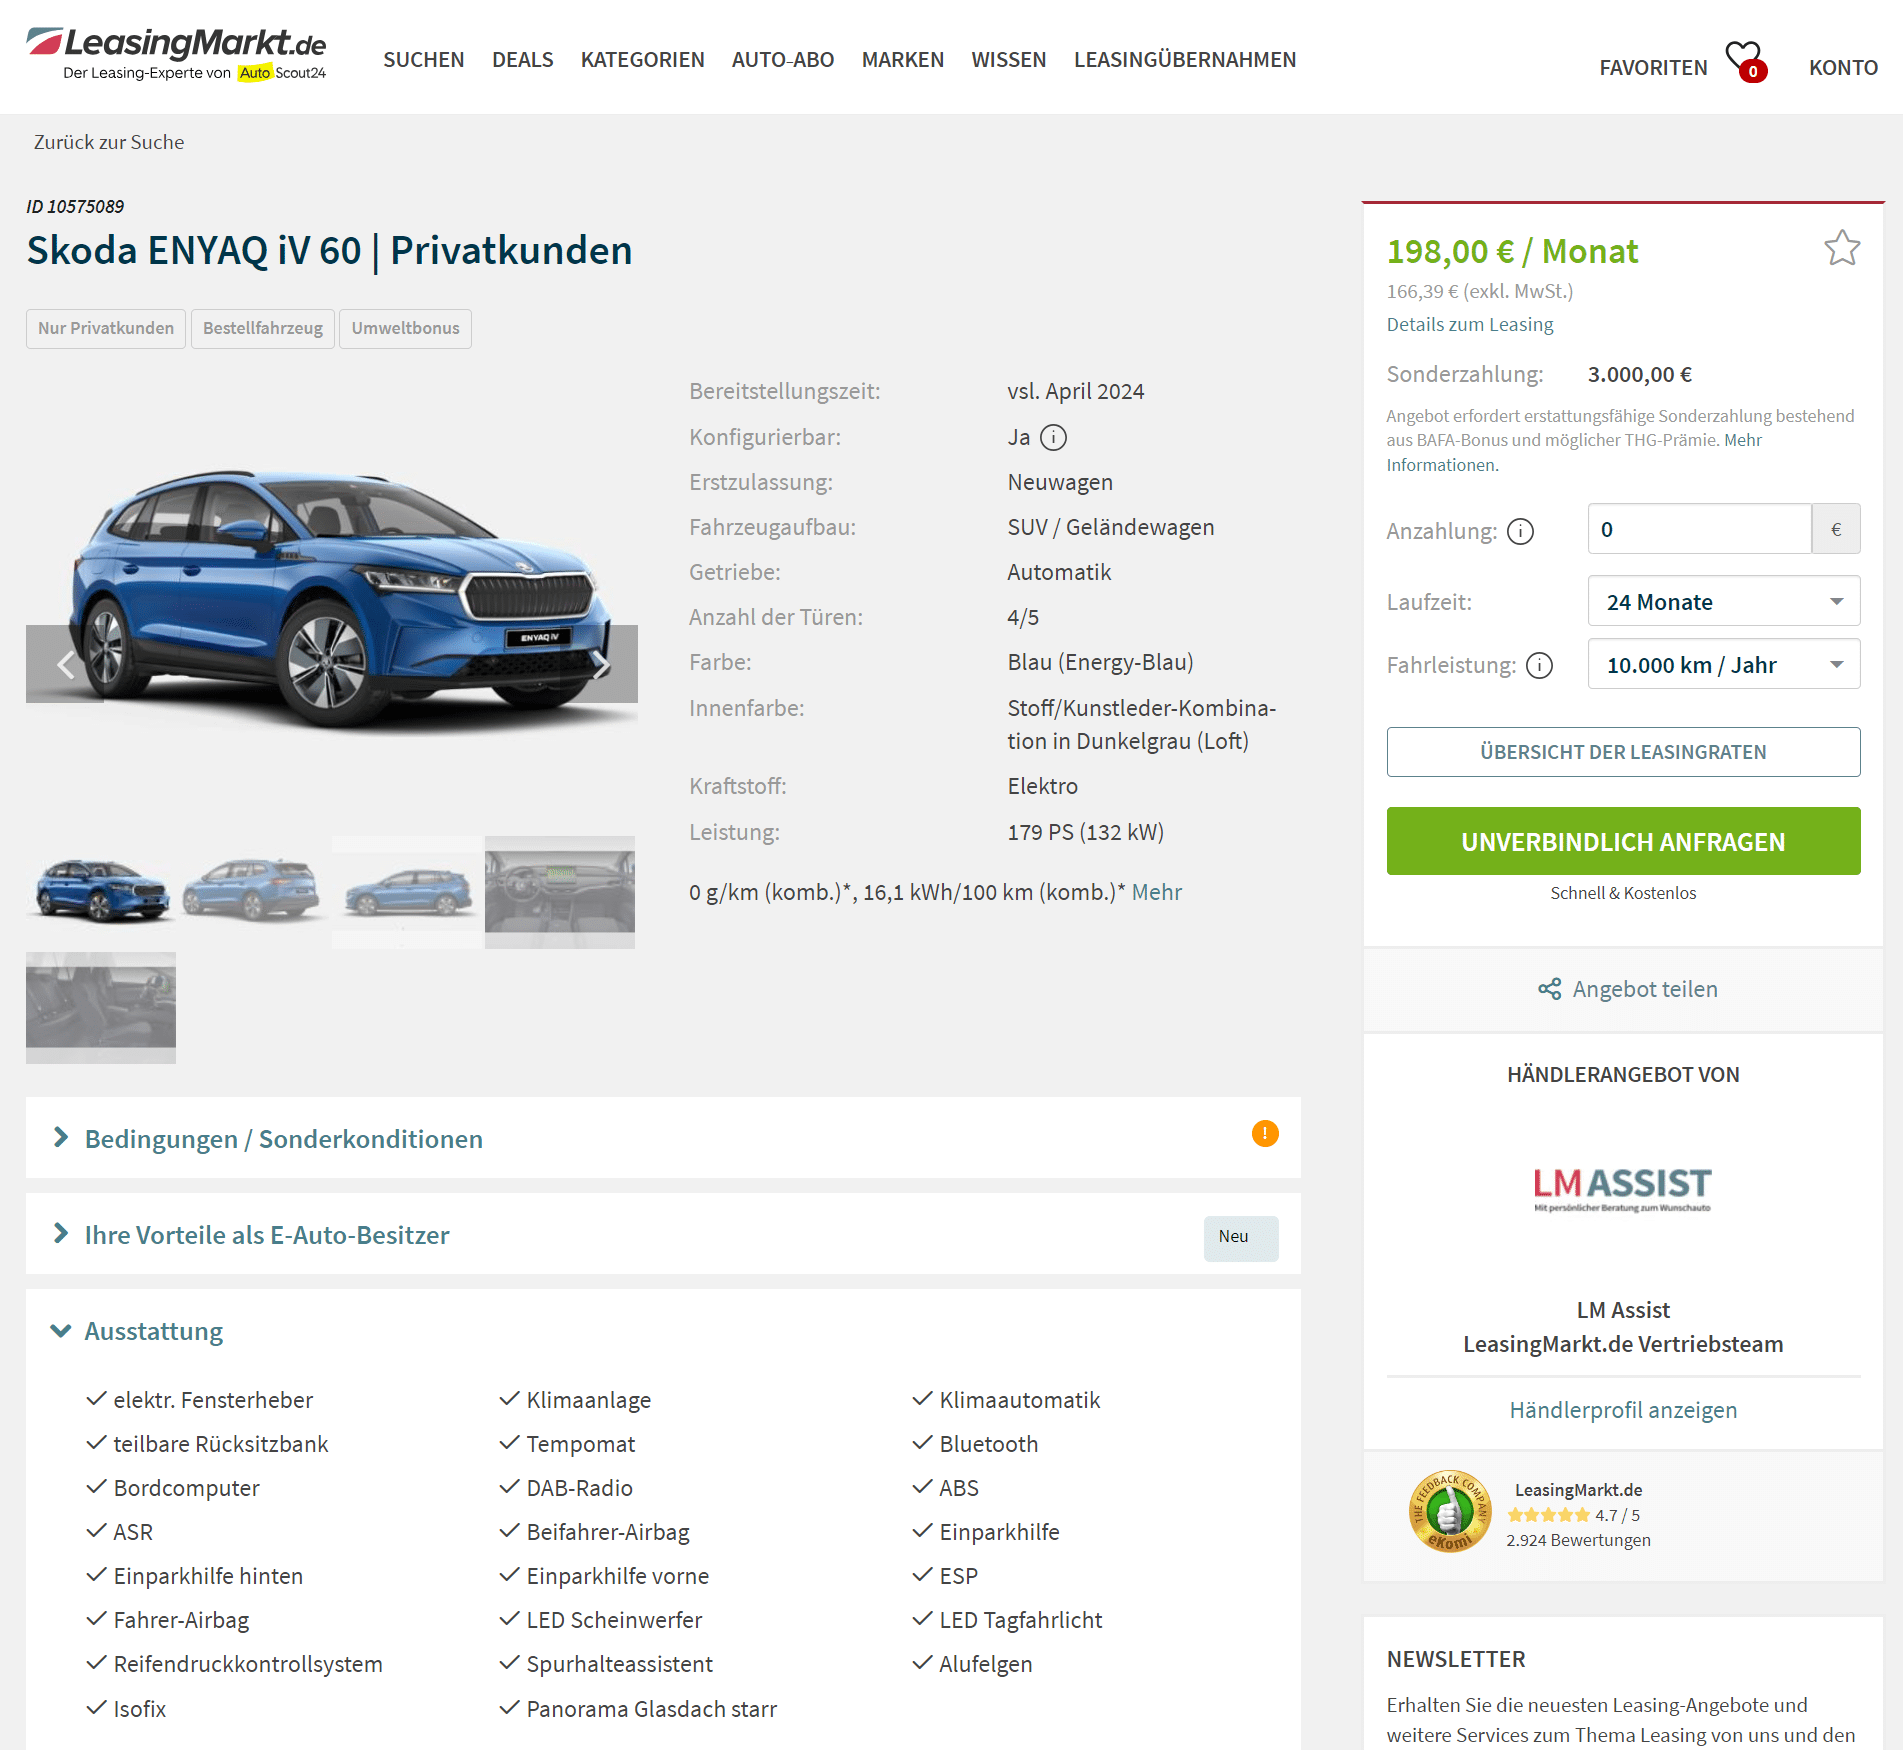The width and height of the screenshot is (1903, 1750).
Task: Click the orange warning icon on Bedingungen
Action: tap(1264, 1134)
